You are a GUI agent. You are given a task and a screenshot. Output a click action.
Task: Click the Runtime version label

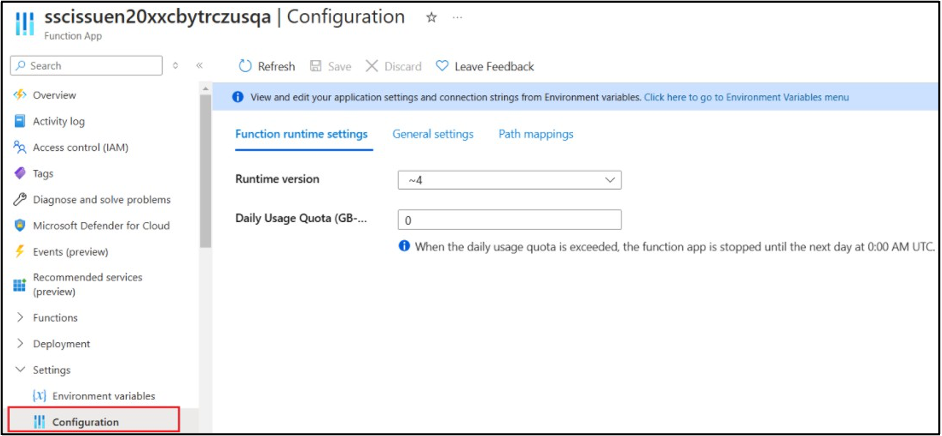277,179
